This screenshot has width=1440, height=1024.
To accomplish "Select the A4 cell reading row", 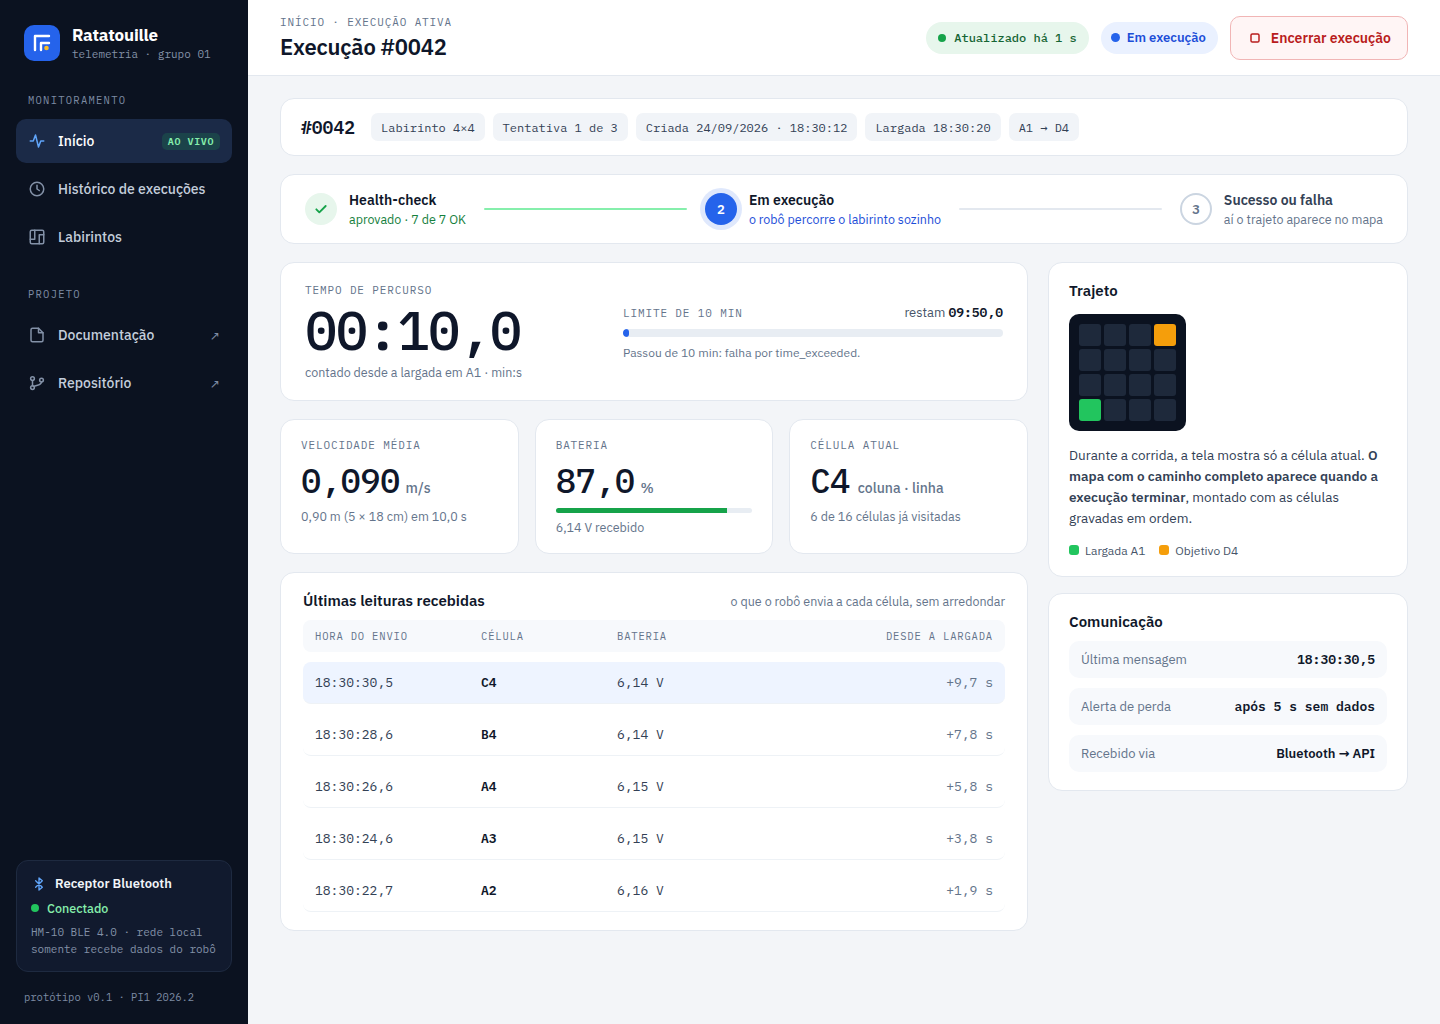I will (654, 787).
